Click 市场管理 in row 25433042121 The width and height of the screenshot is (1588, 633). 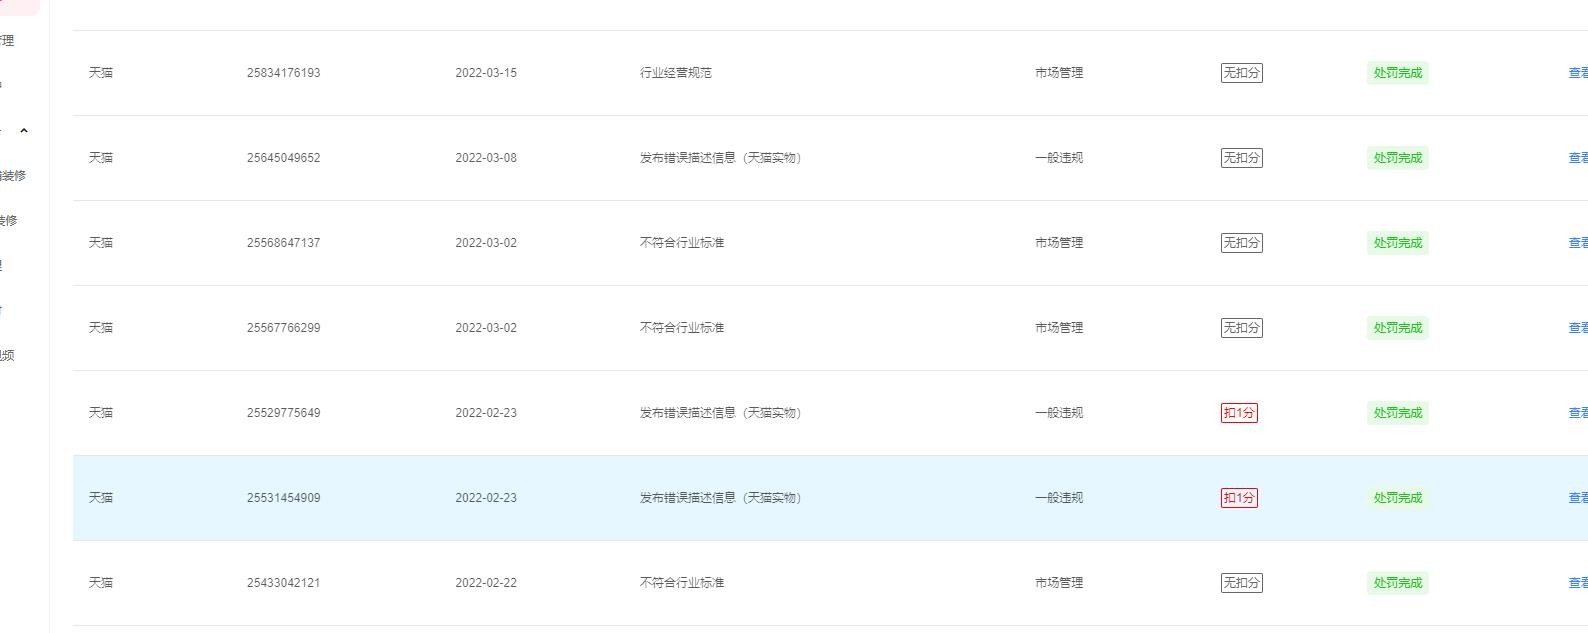(1059, 583)
